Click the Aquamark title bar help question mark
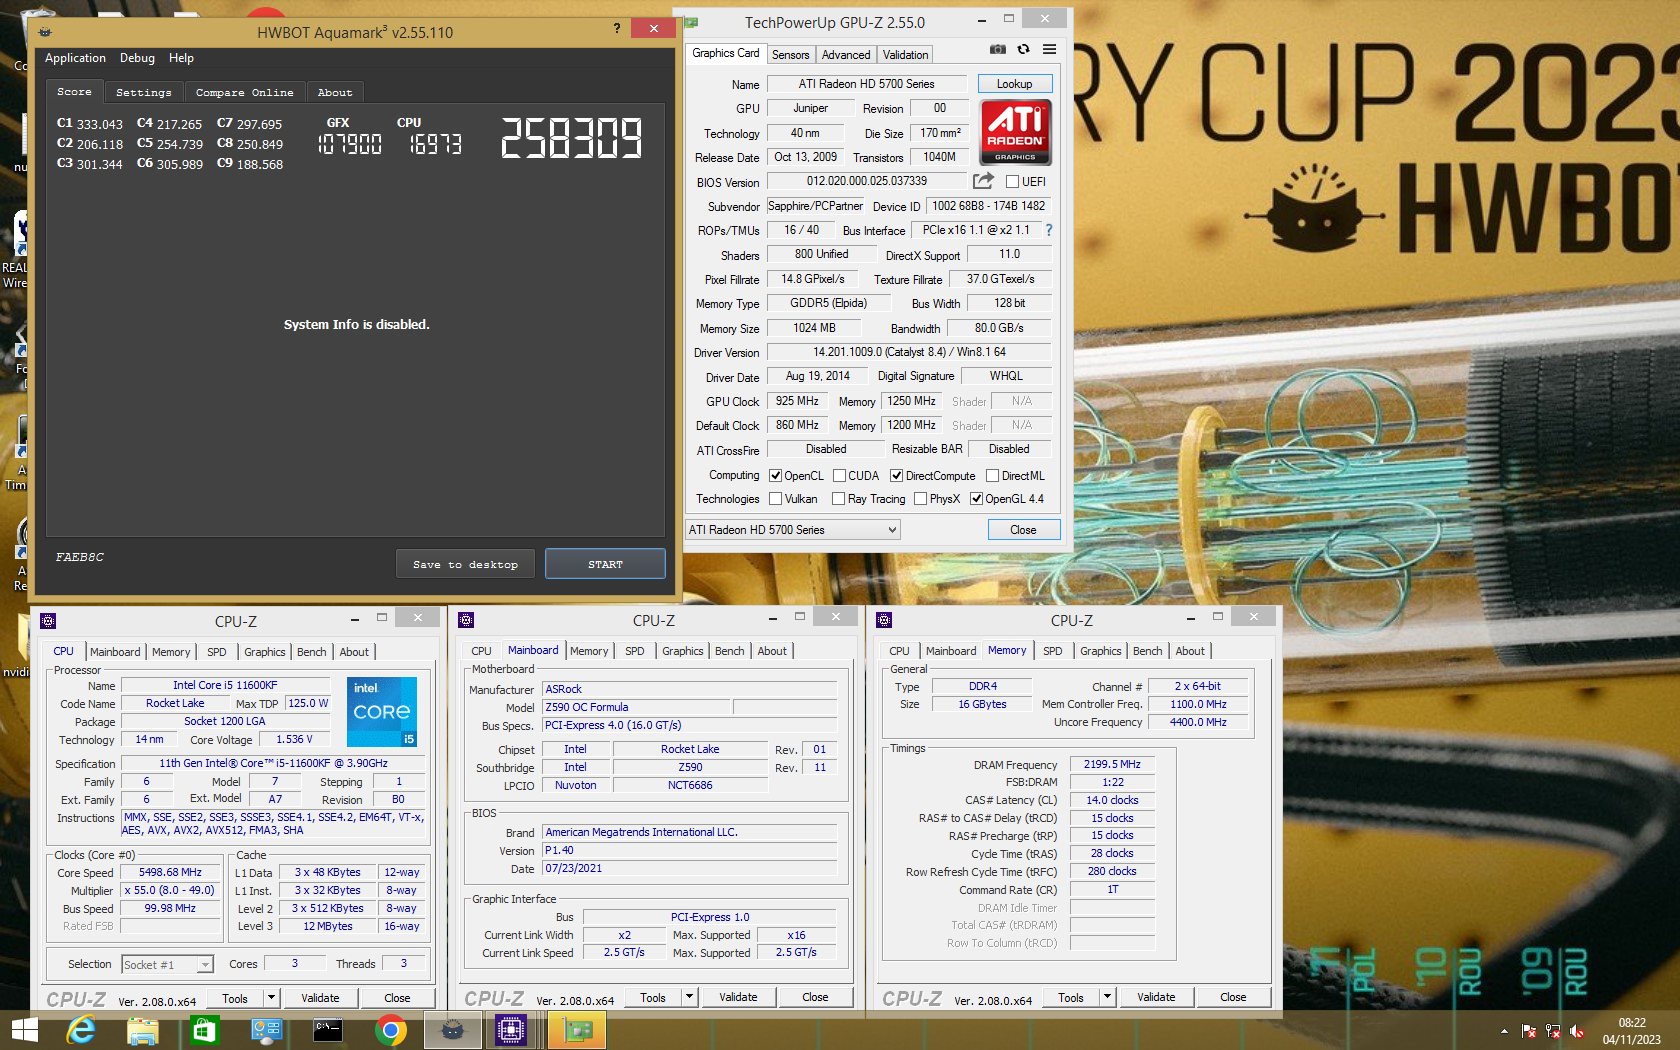The image size is (1680, 1050). [616, 28]
